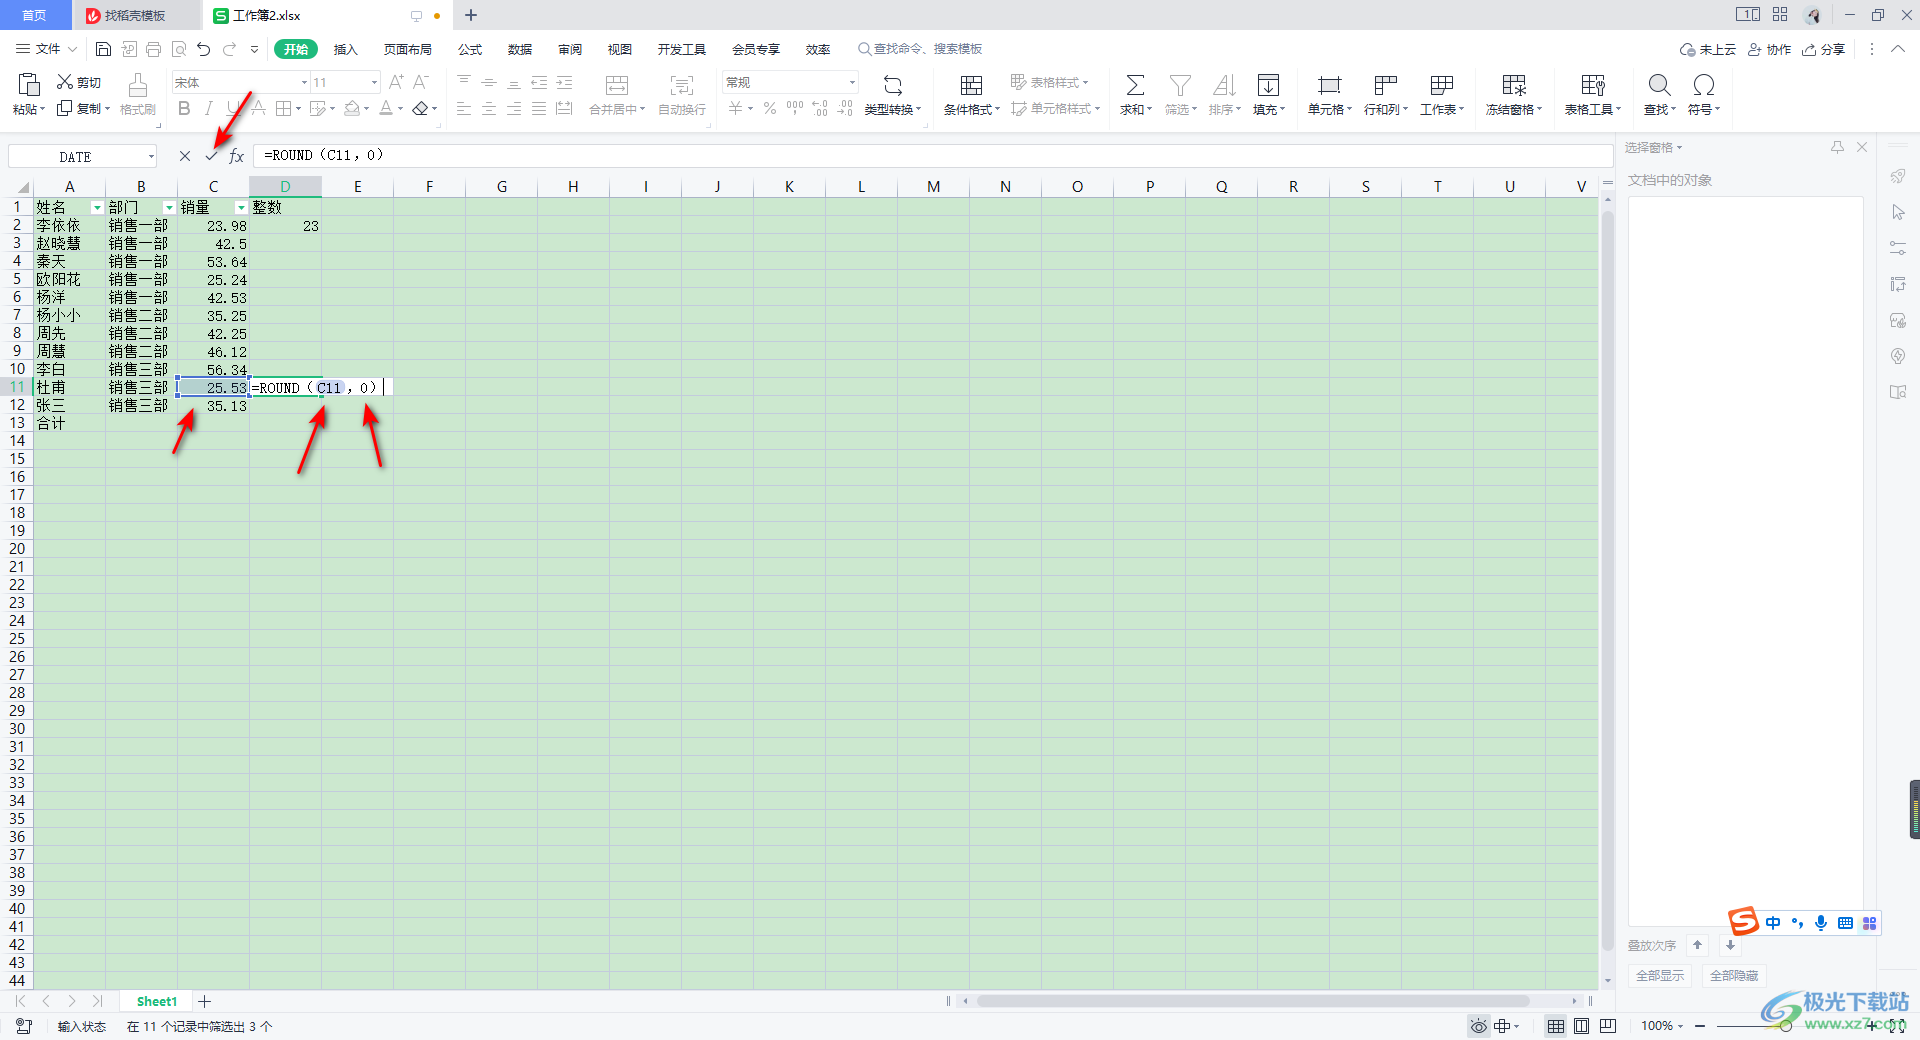This screenshot has height=1040, width=1920.
Task: Click the Cell (单元格) icon
Action: click(x=1329, y=85)
